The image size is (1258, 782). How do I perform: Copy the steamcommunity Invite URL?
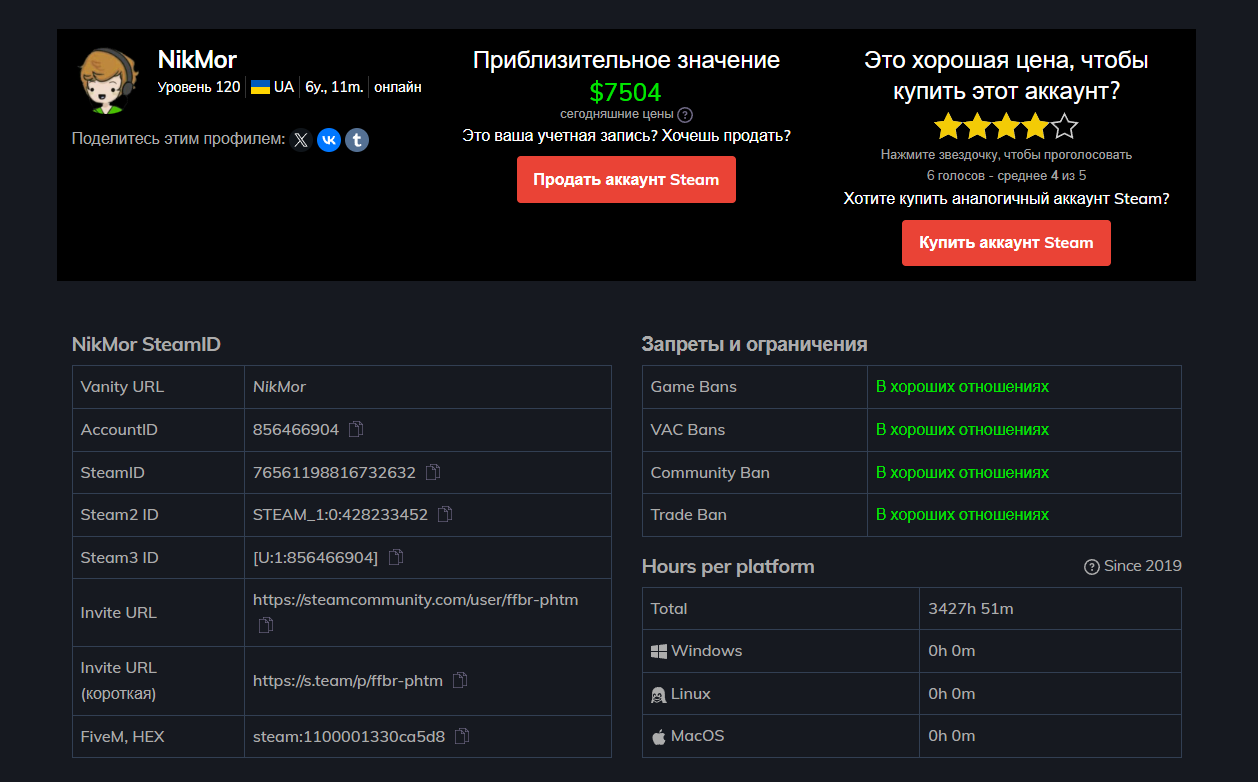click(266, 625)
